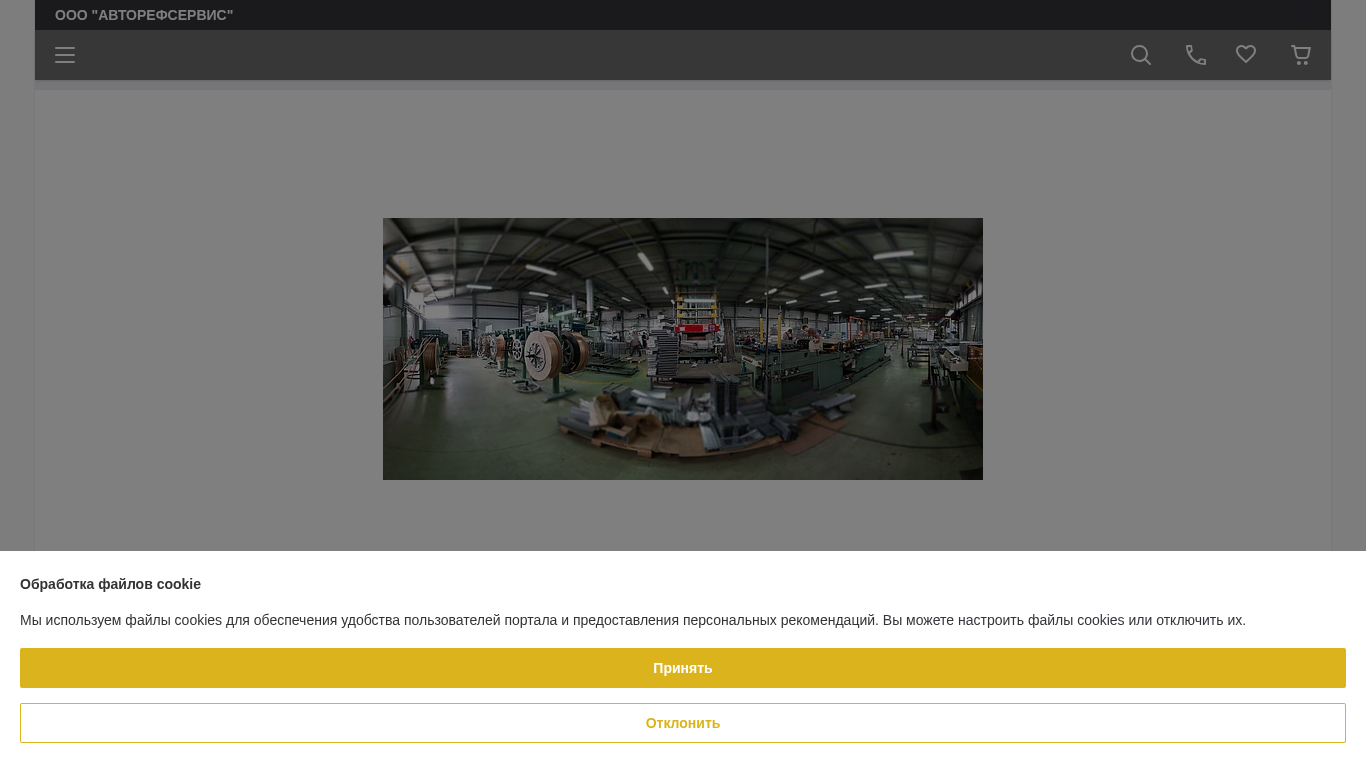Click the ООО "АВТОРЕФСЕРВИС" company title
The width and height of the screenshot is (1366, 768).
(144, 15)
